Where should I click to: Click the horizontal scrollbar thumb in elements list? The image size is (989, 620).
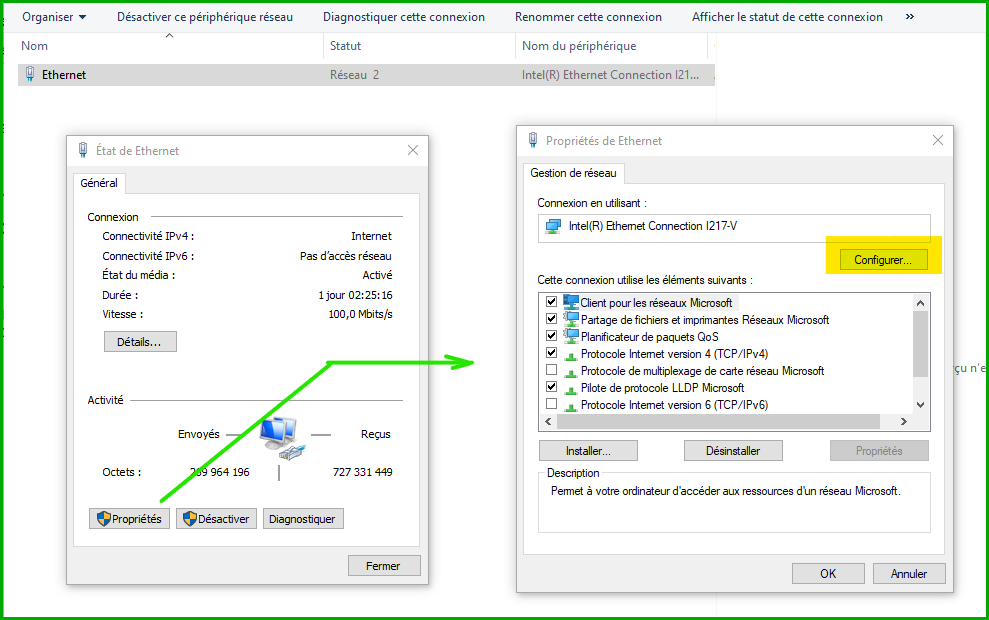[718, 421]
